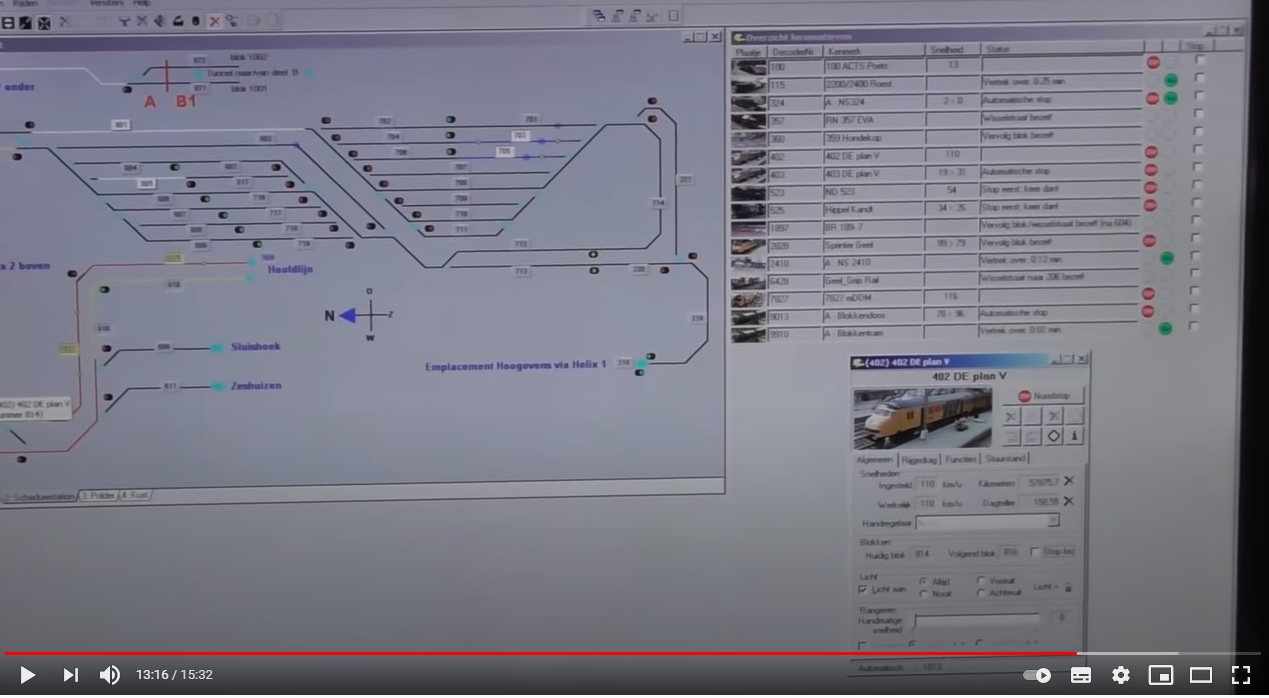Screen dimensions: 1269x698
Task: Click the Snelheid column header
Action: (952, 50)
